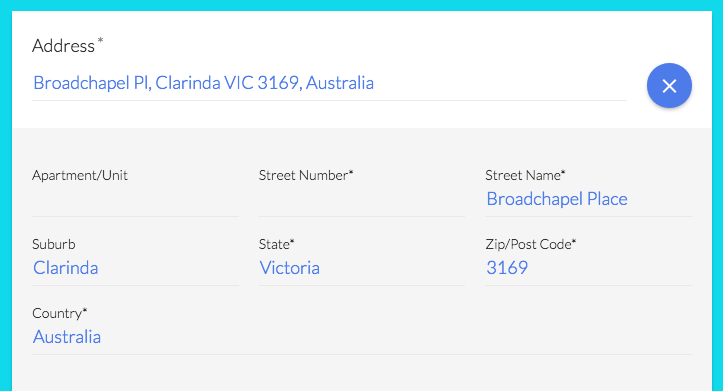This screenshot has height=391, width=723.
Task: Click the Street Name label text
Action: (523, 175)
